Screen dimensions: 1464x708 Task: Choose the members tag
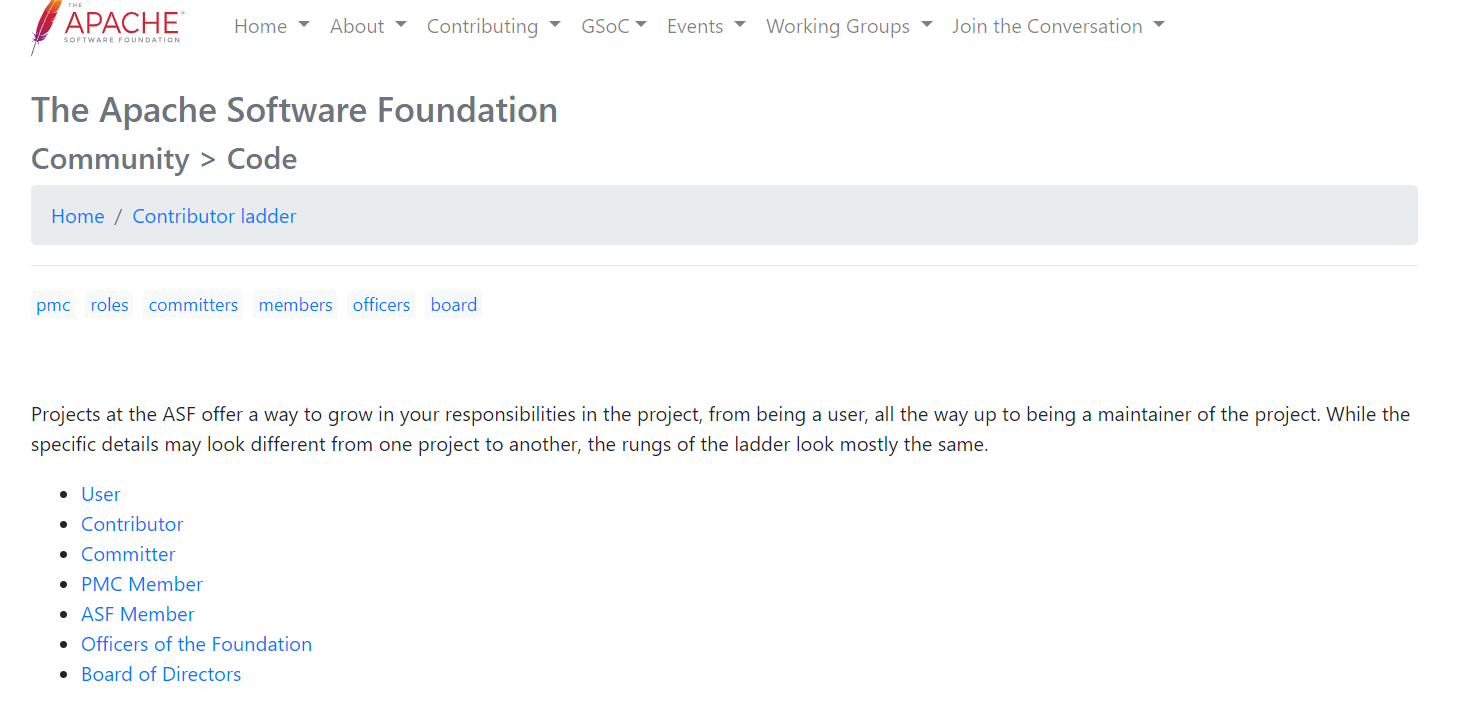[295, 305]
